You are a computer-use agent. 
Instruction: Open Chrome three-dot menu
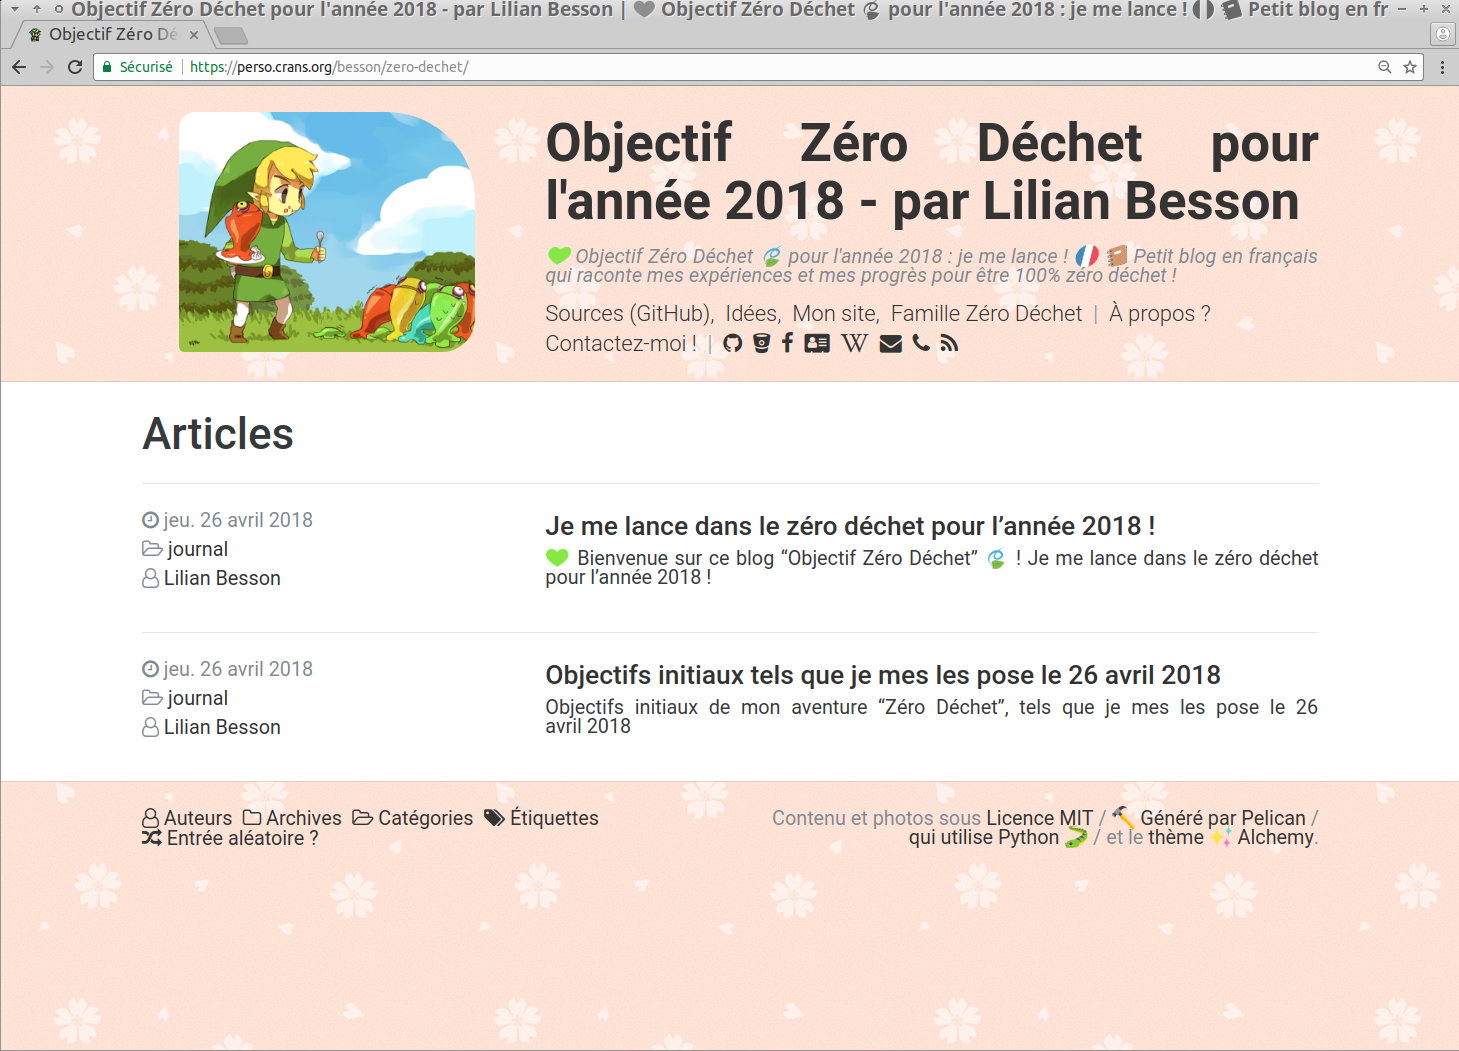[x=1442, y=67]
